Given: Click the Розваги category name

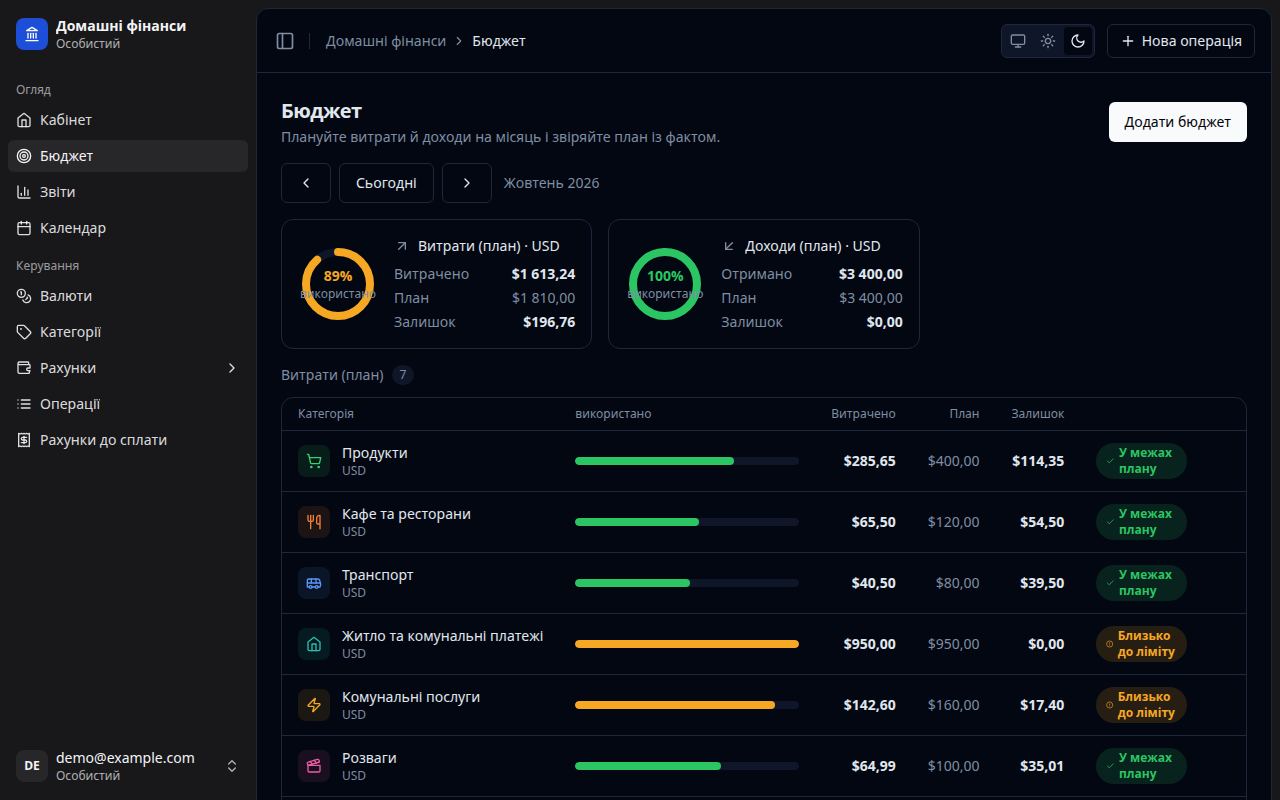Looking at the screenshot, I should 369,758.
